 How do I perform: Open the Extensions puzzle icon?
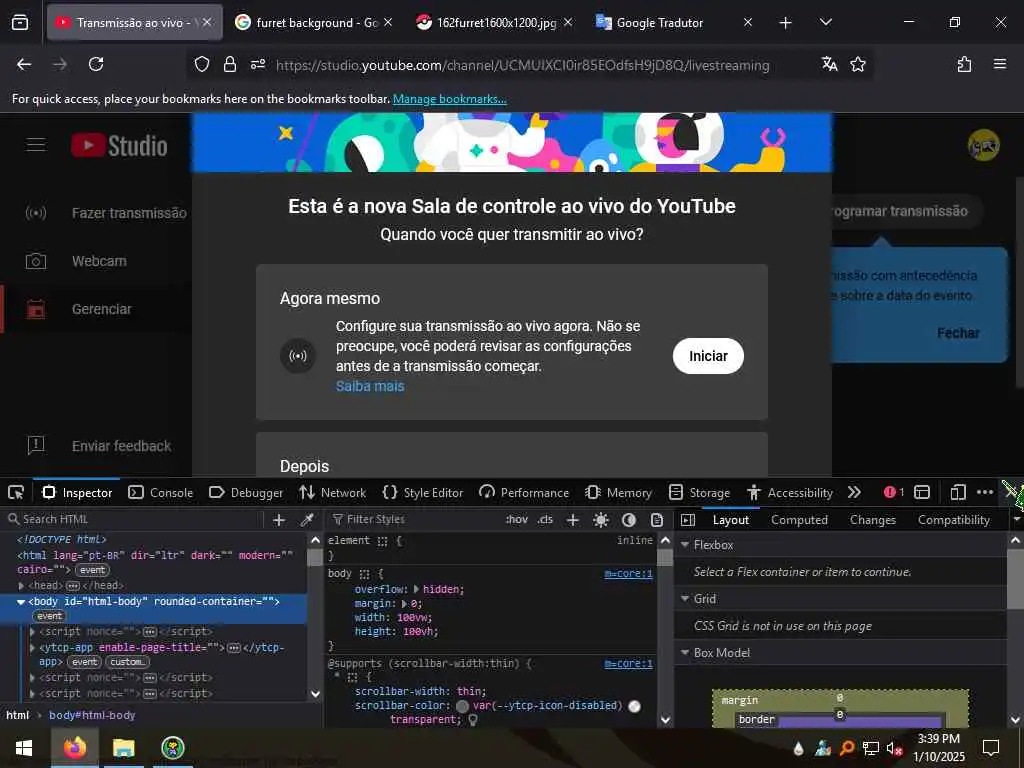pyautogui.click(x=964, y=64)
